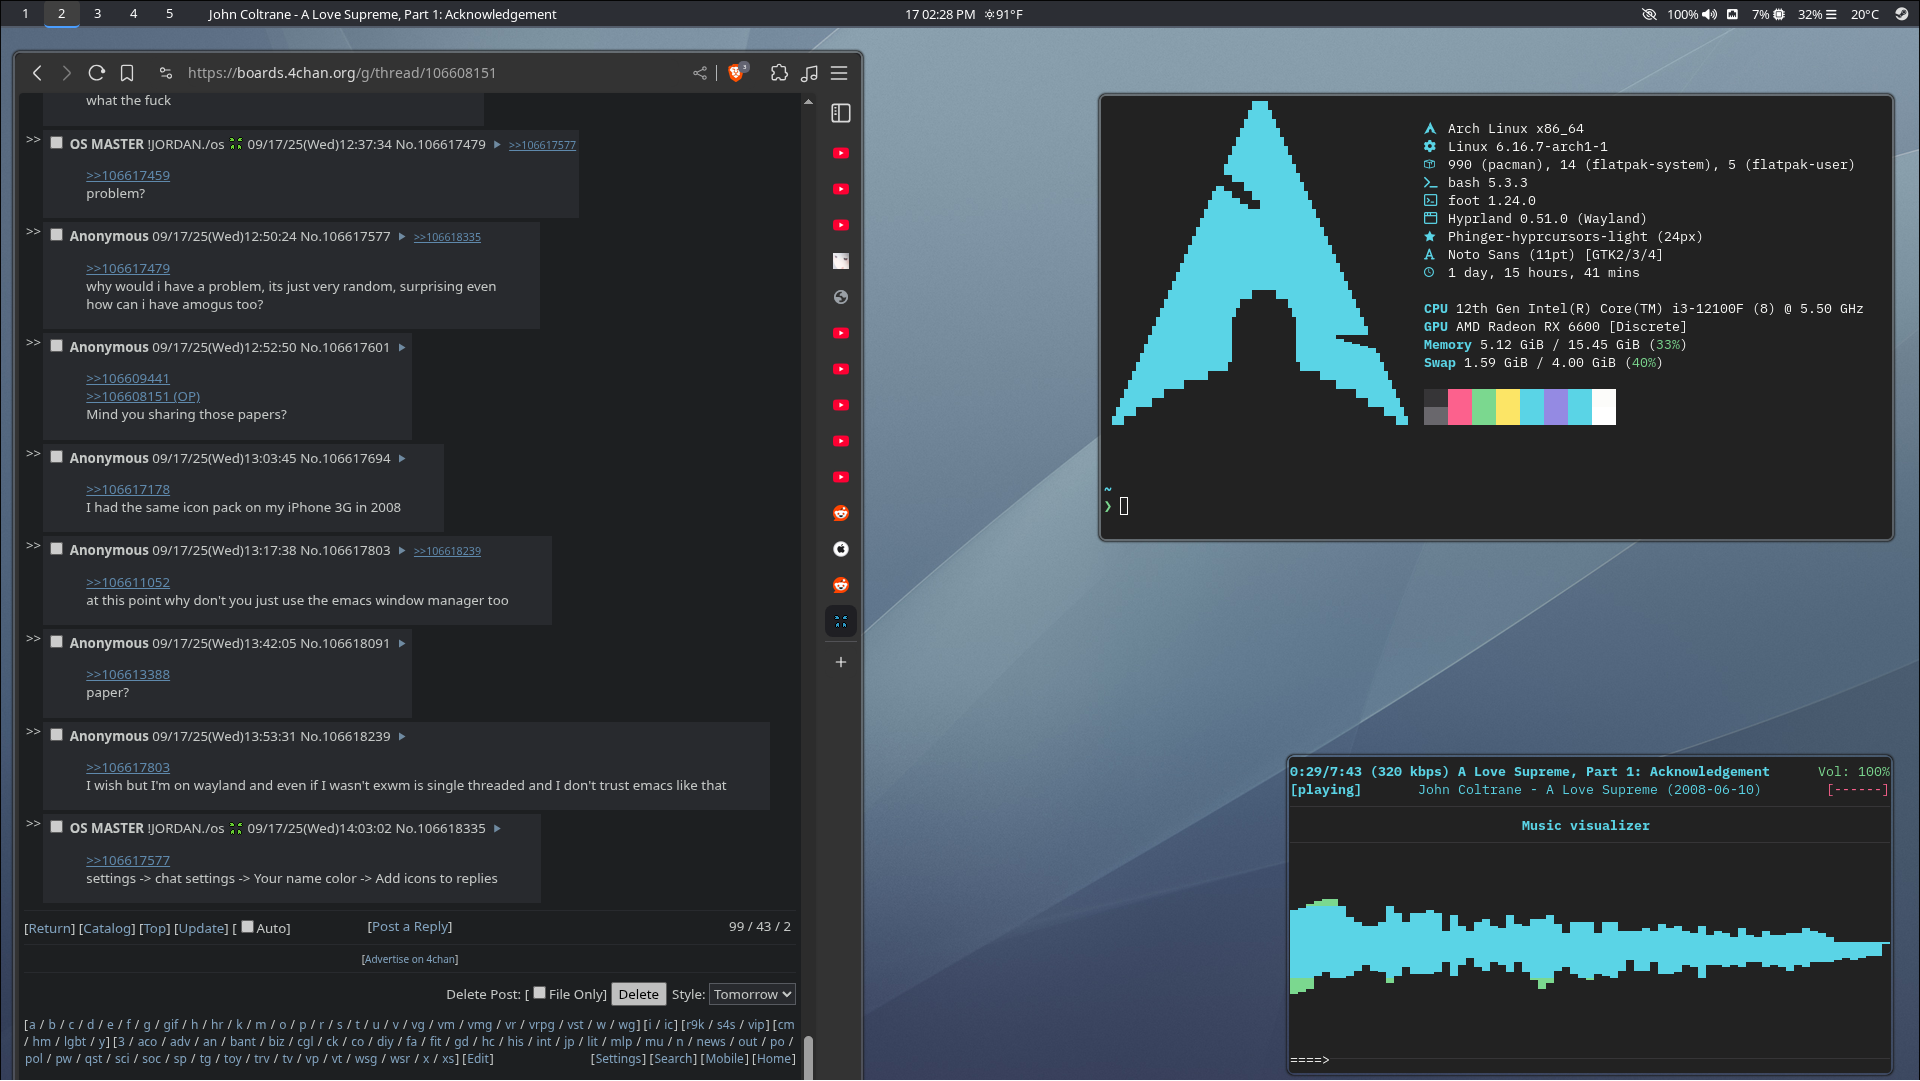Viewport: 1920px width, 1081px height.
Task: Click the crossed-out eye icon in top bar
Action: [1649, 14]
